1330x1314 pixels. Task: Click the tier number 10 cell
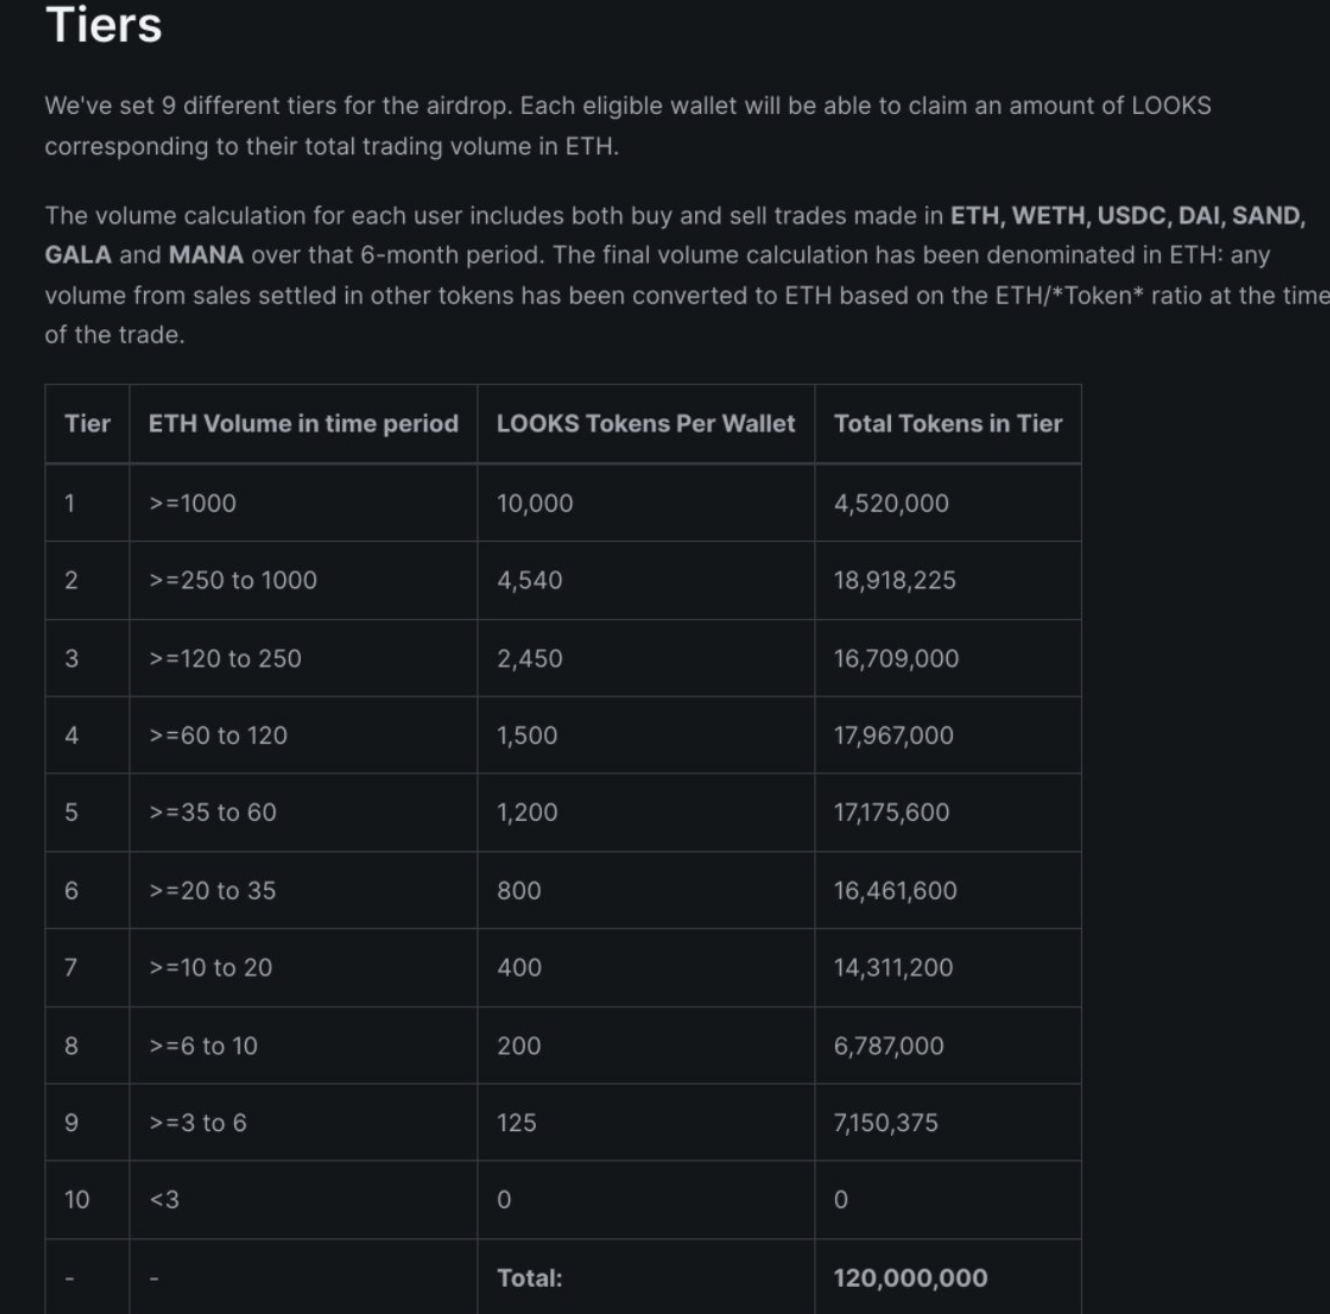click(x=77, y=1200)
